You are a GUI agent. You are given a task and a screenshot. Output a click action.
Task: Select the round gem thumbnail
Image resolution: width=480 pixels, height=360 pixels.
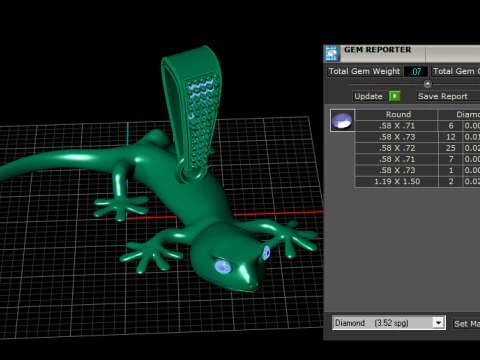(342, 120)
